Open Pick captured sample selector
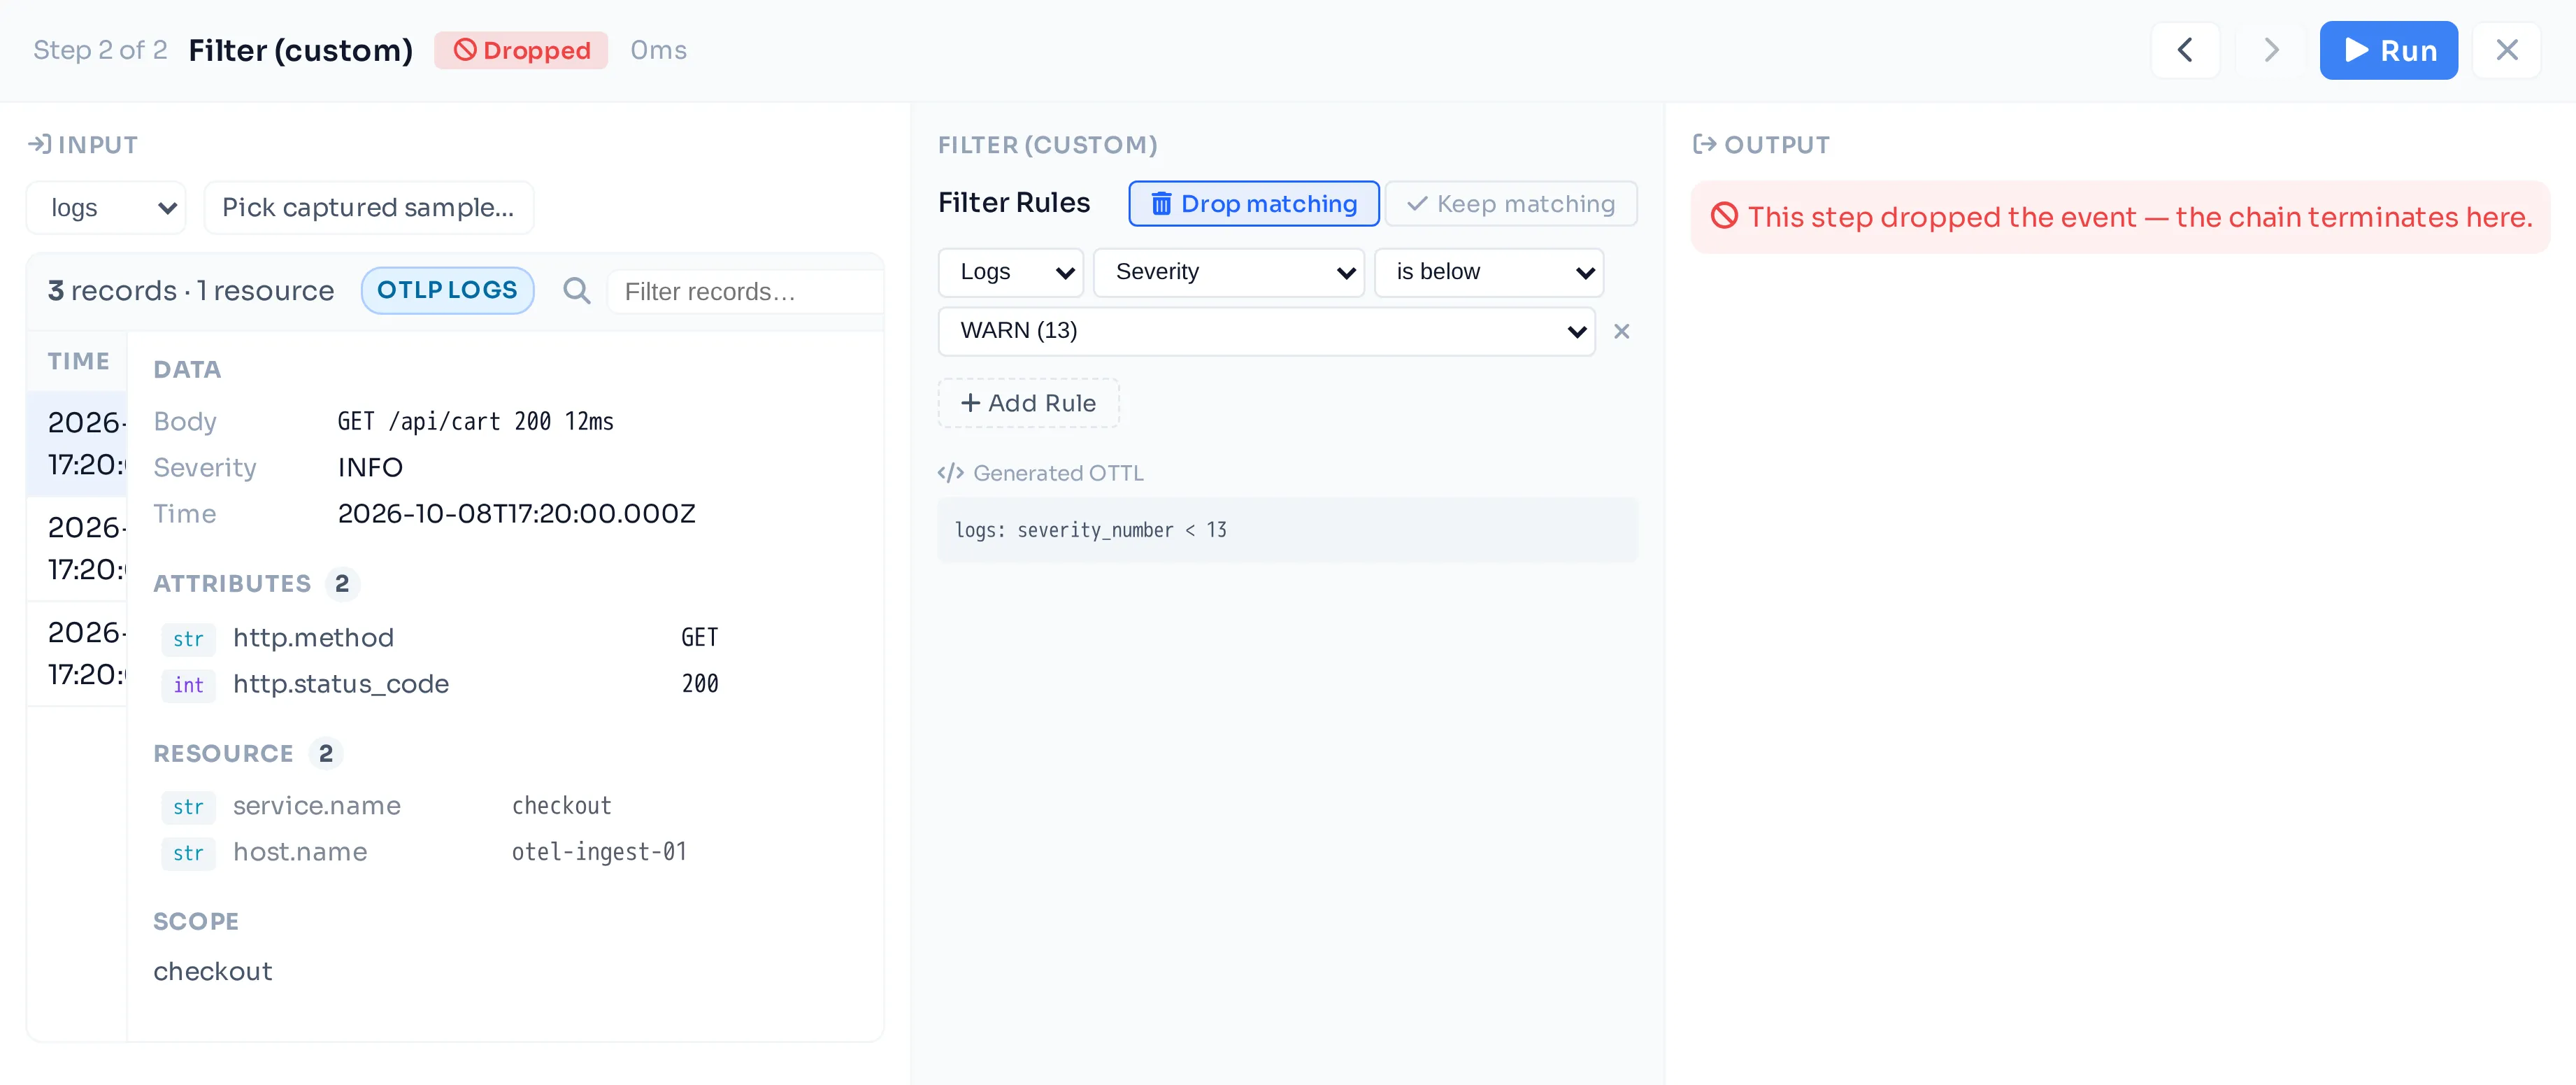This screenshot has height=1085, width=2576. pos(368,208)
